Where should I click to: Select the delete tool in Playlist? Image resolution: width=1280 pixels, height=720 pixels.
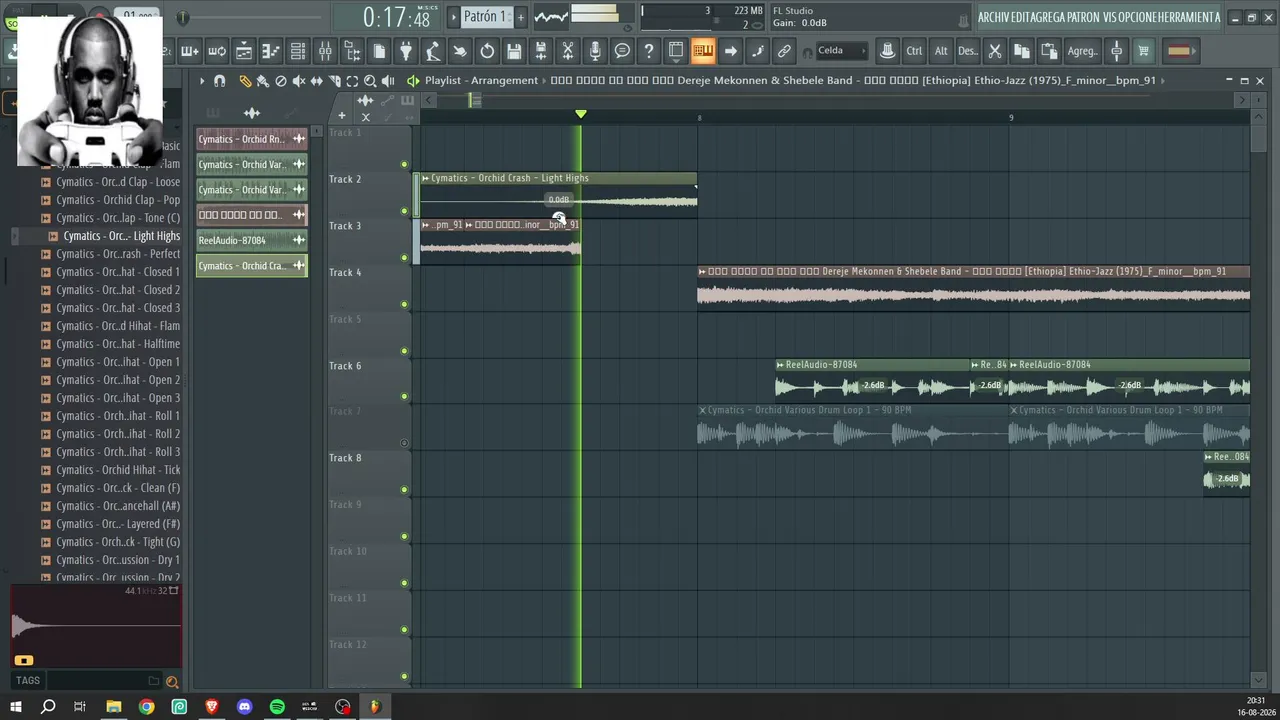pyautogui.click(x=281, y=81)
